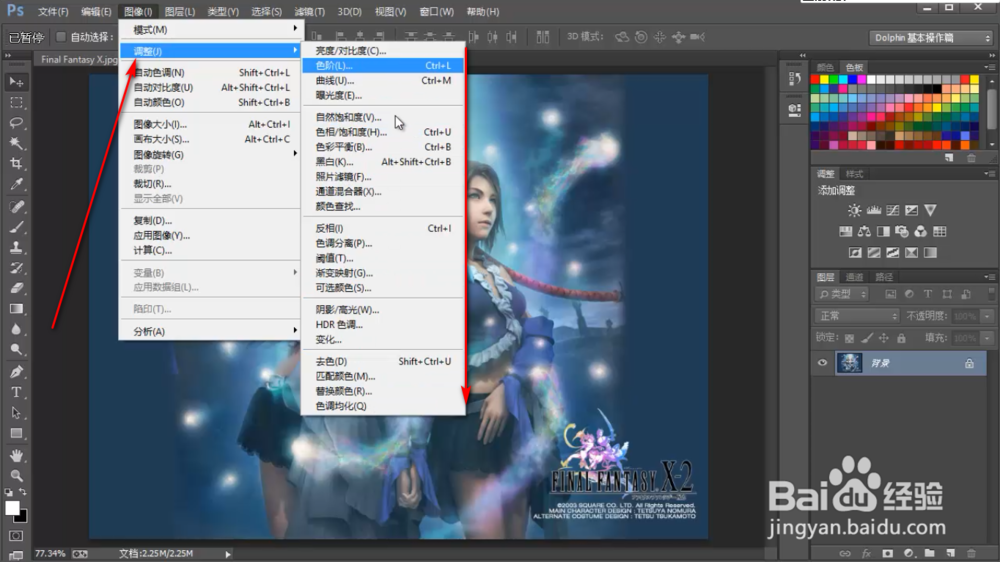1000x562 pixels.
Task: Open the Dolphin 基本操作 workspace dropdown
Action: point(932,38)
